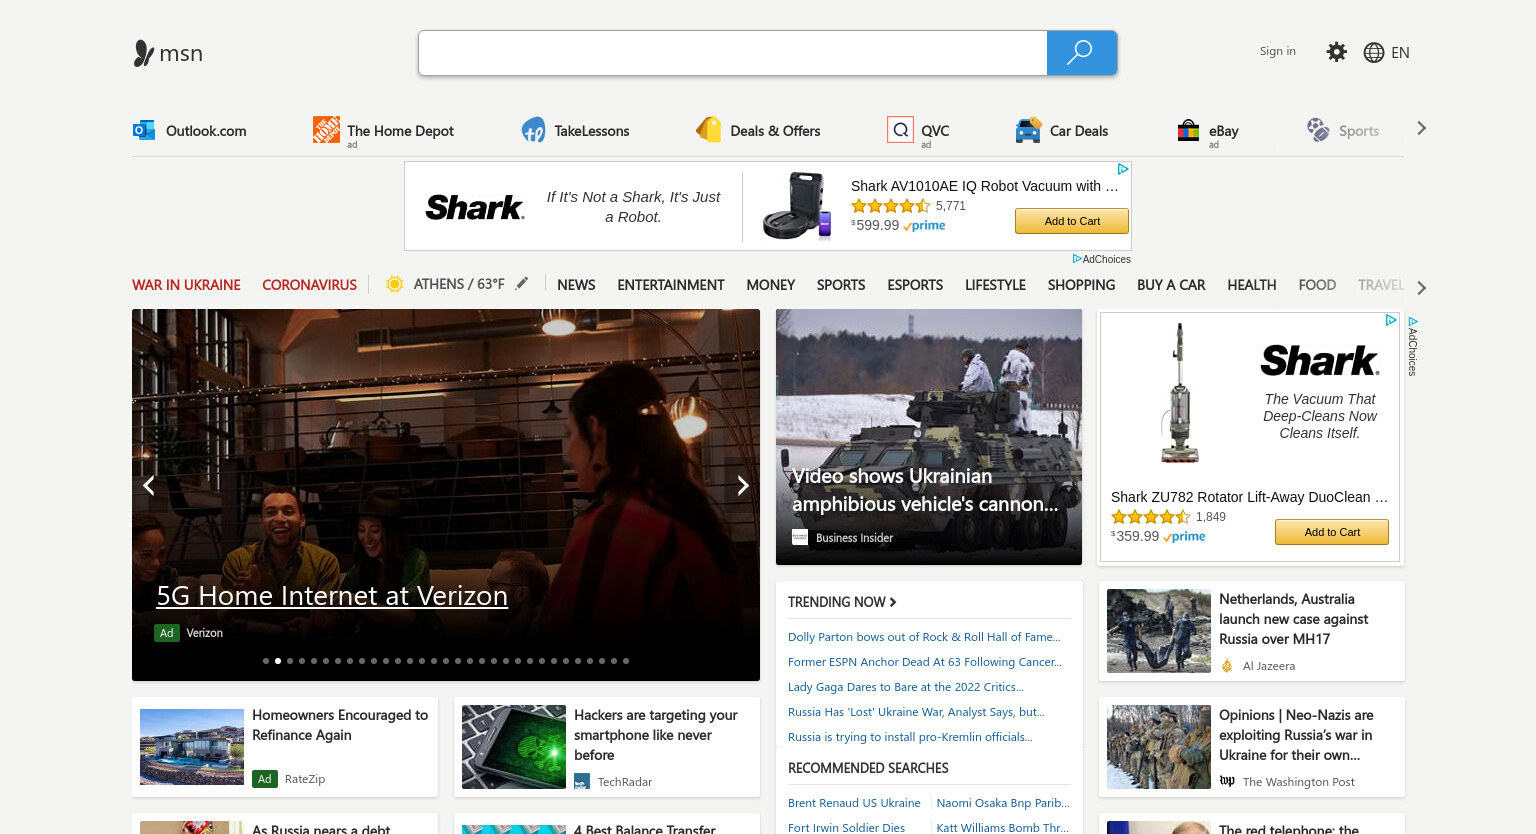The height and width of the screenshot is (834, 1536).
Task: Click Al Jazeera source icon
Action: [1227, 666]
